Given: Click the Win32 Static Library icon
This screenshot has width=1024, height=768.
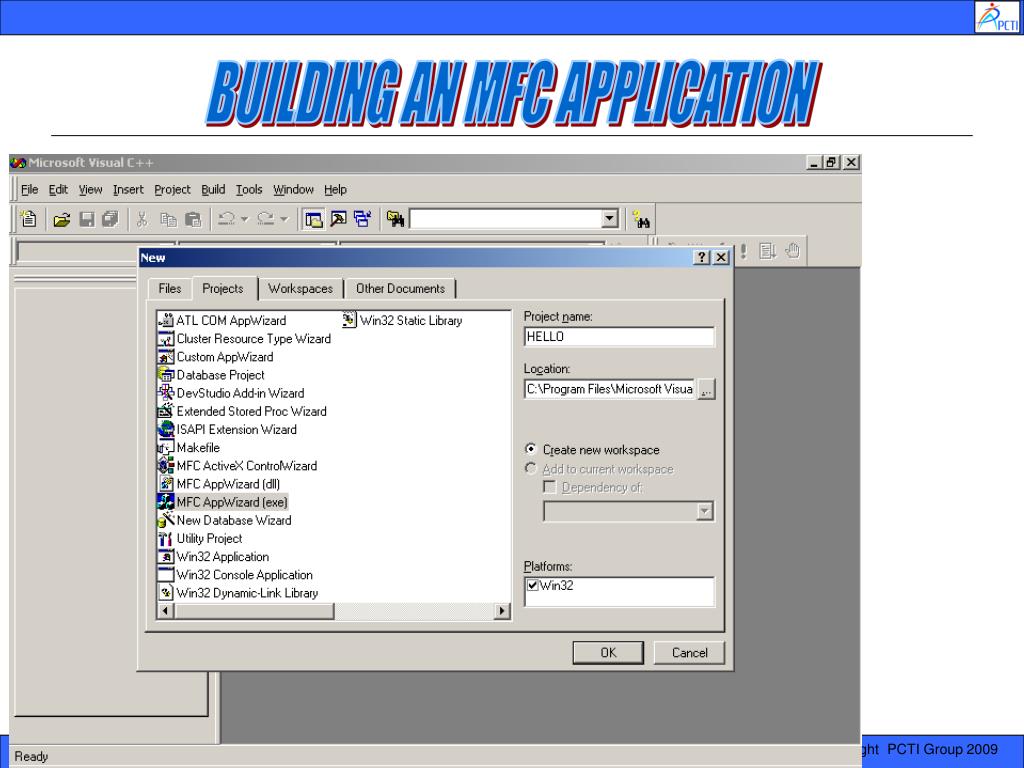Looking at the screenshot, I should pos(349,320).
